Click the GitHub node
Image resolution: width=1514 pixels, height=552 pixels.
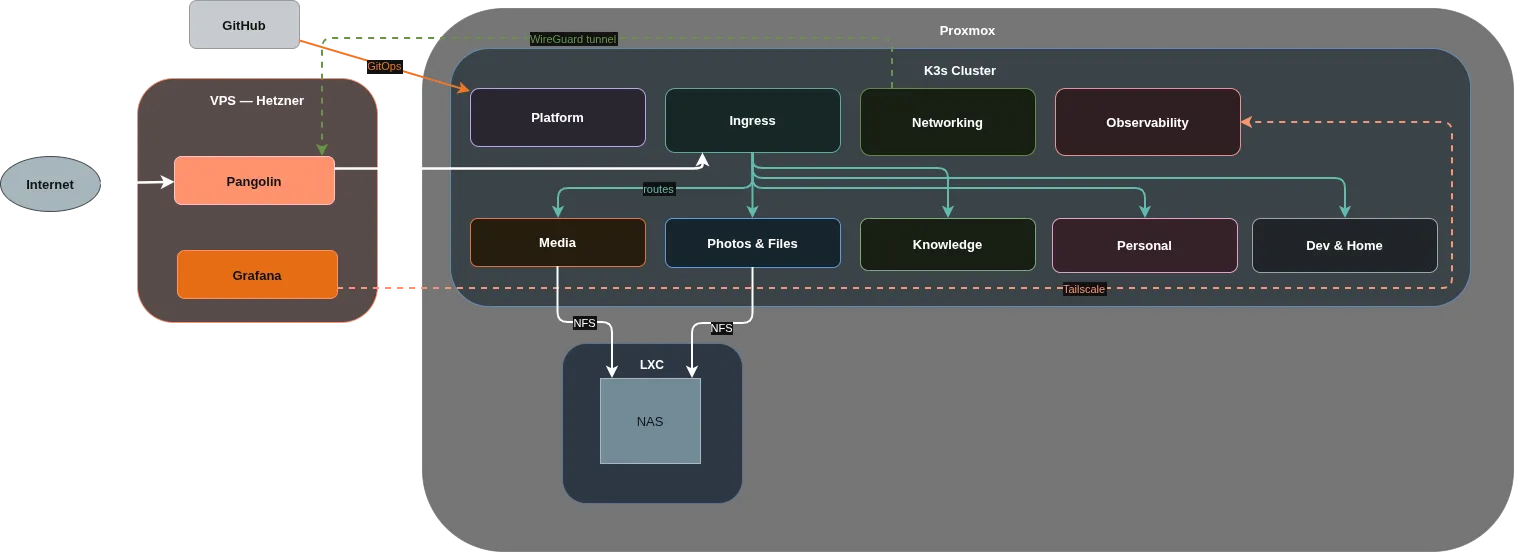(x=243, y=25)
